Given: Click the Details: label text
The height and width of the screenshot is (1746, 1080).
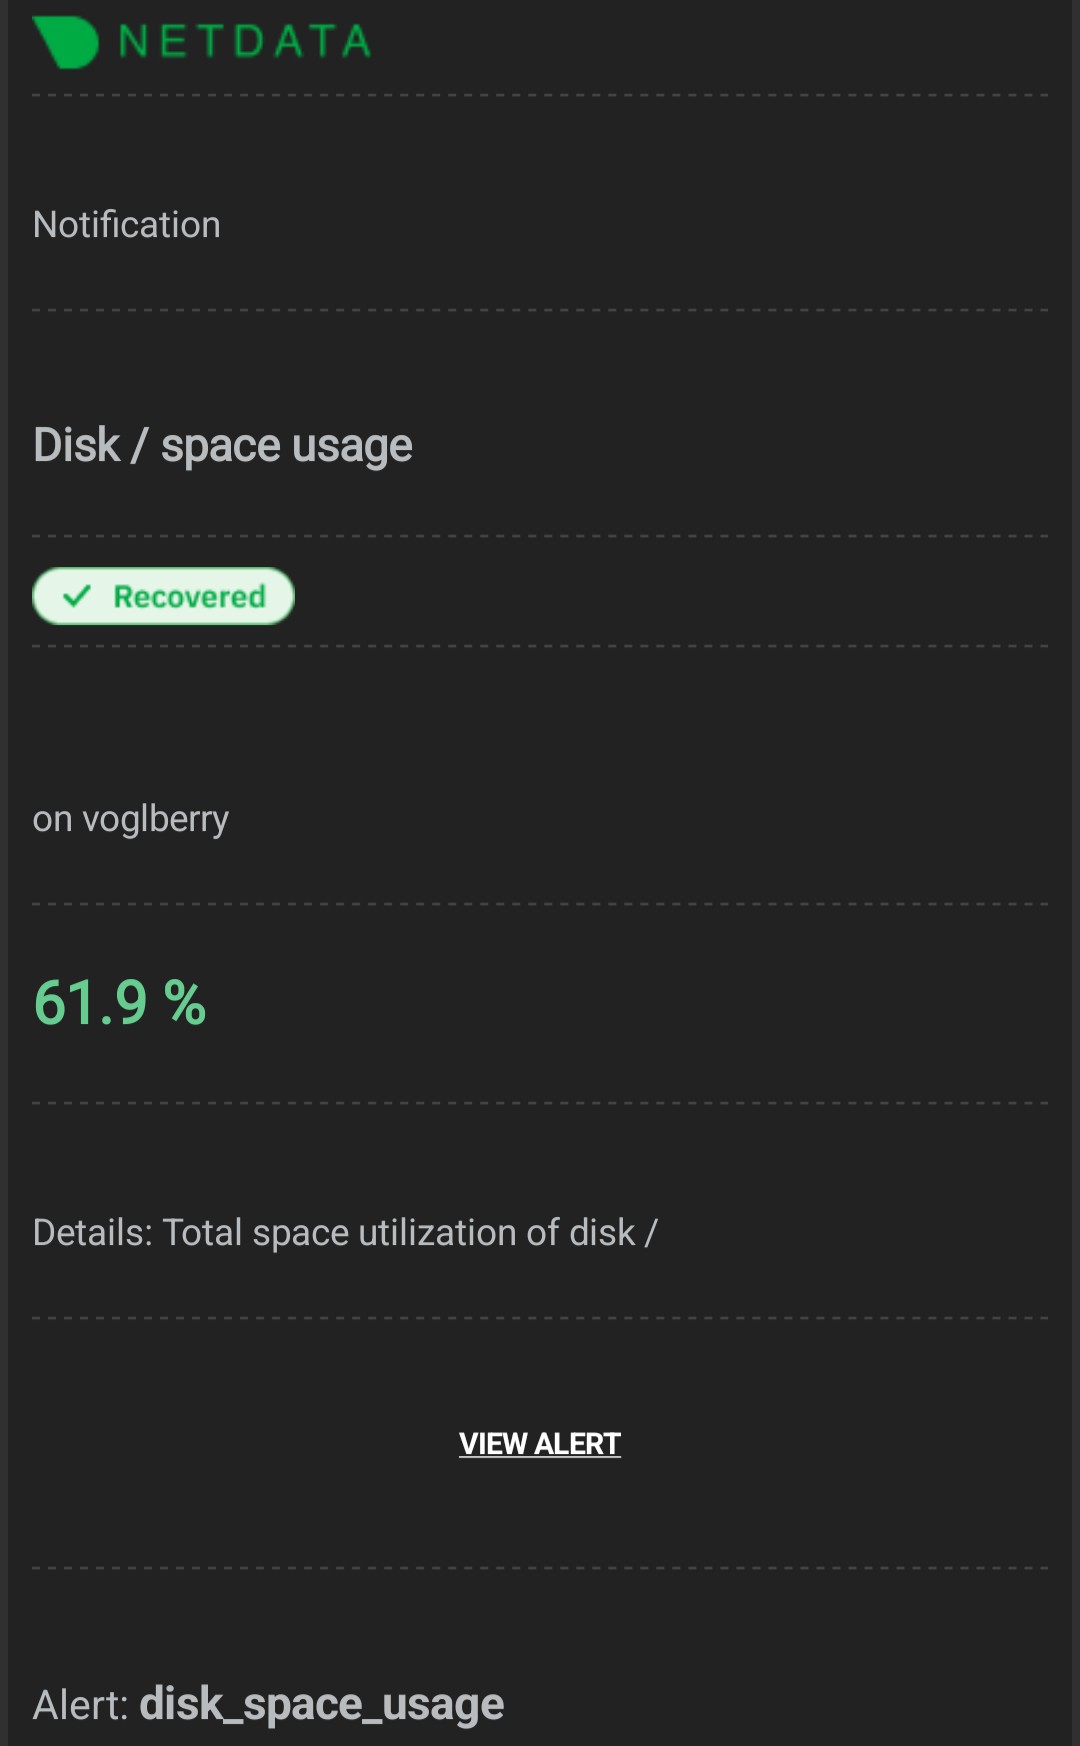Looking at the screenshot, I should (x=92, y=1233).
